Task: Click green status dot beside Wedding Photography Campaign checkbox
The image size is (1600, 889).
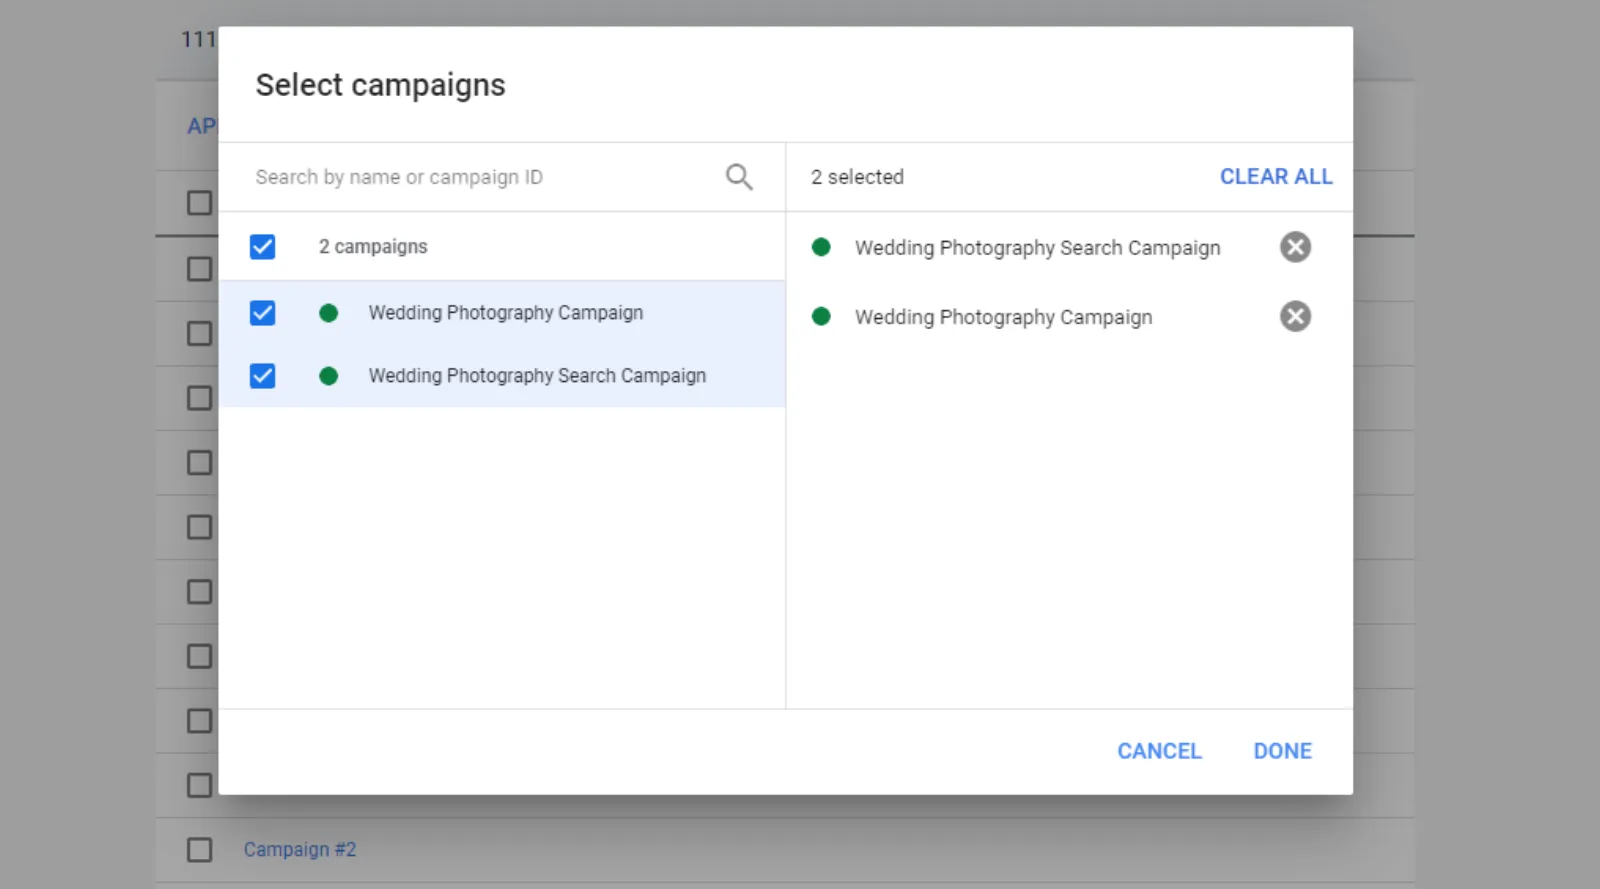Action: tap(328, 313)
